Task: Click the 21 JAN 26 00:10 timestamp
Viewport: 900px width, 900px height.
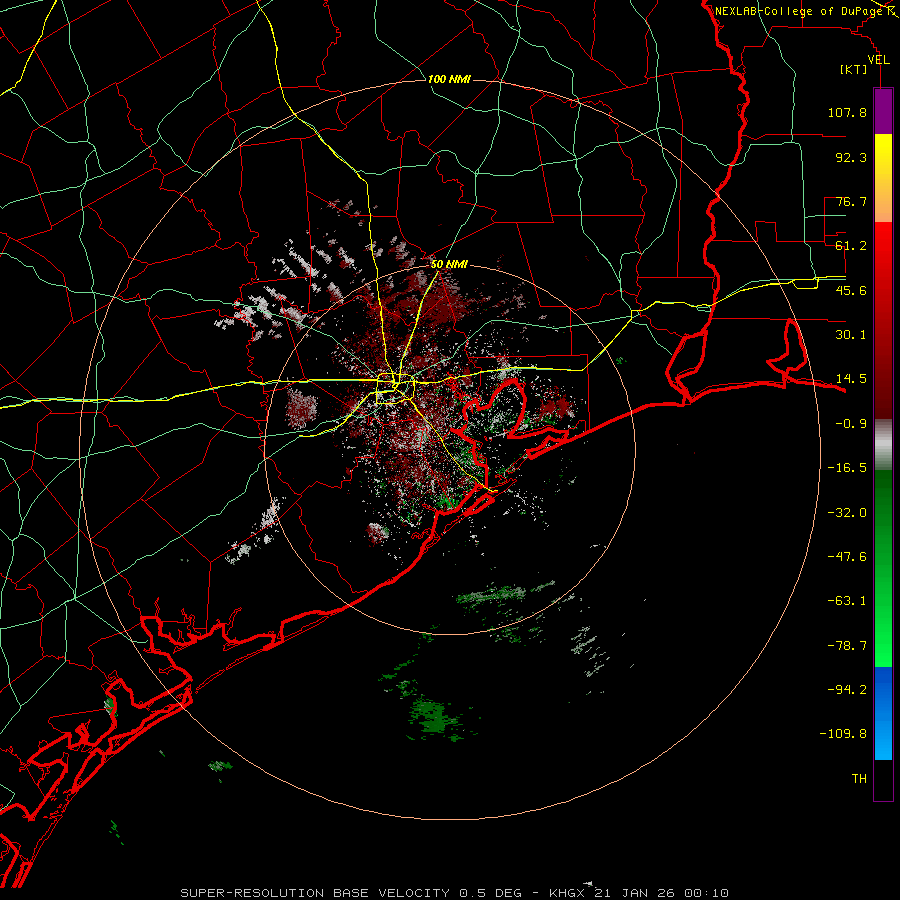Action: [661, 893]
